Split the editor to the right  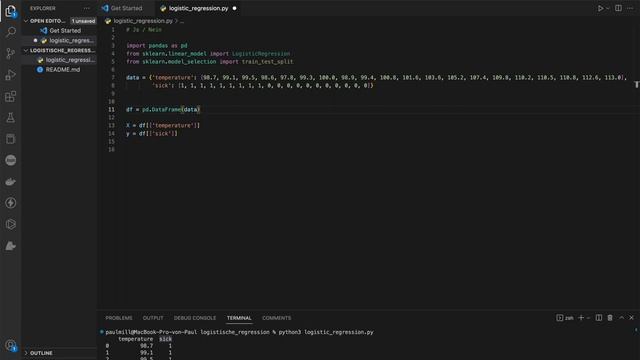(x=618, y=8)
